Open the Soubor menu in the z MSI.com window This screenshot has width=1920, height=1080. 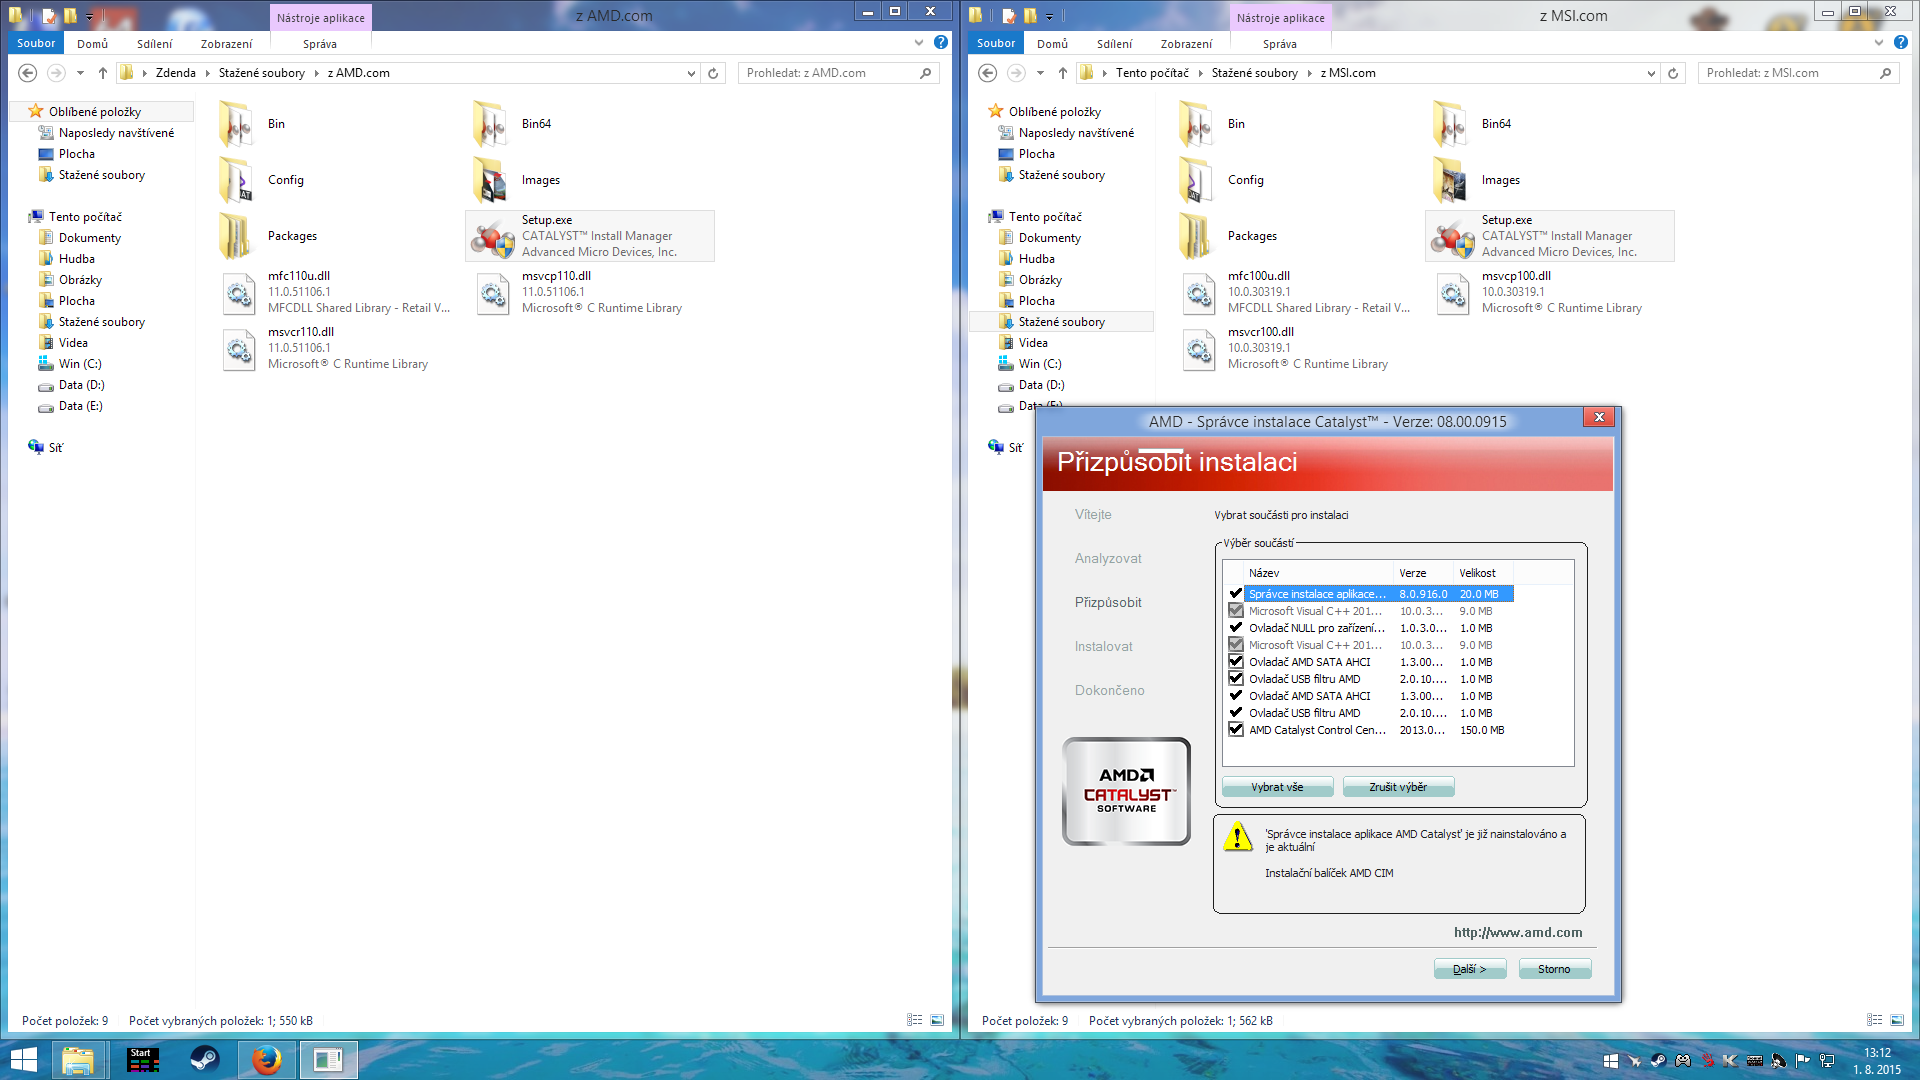coord(995,43)
